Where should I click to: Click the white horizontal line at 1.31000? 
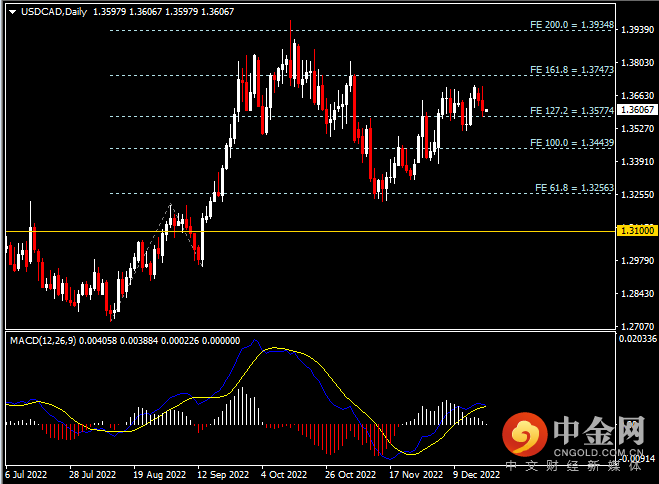[300, 231]
